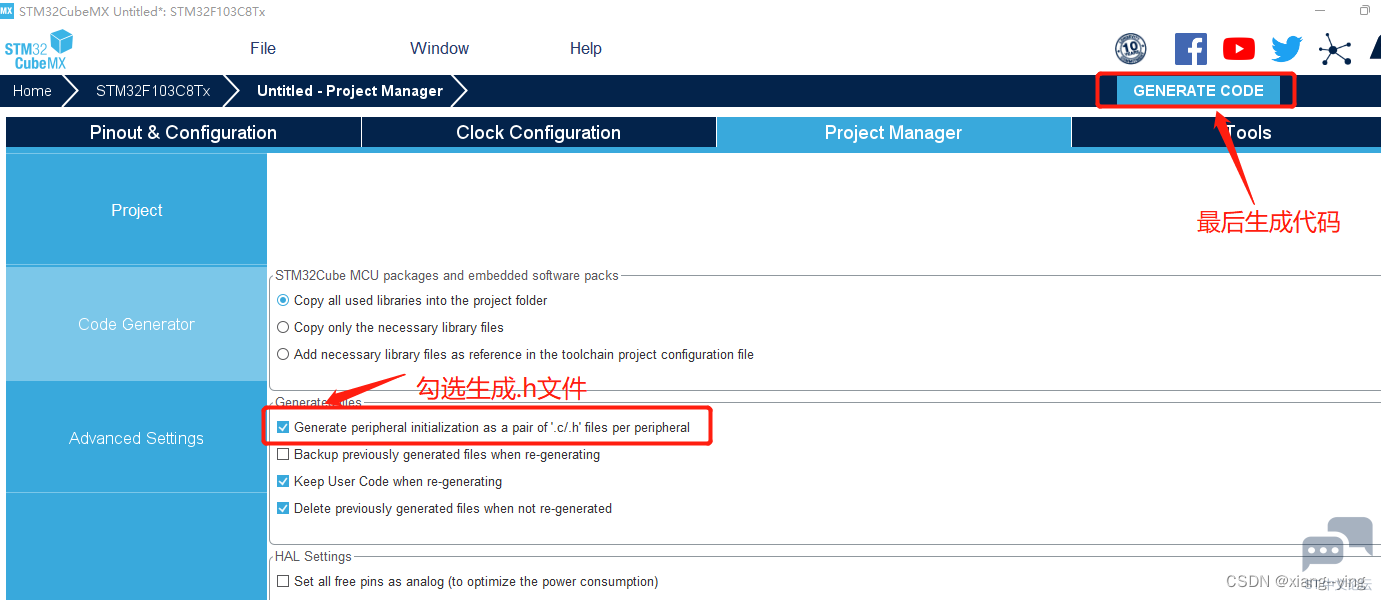Image resolution: width=1381 pixels, height=600 pixels.
Task: Select Add necessary library files as reference
Action: pos(284,354)
